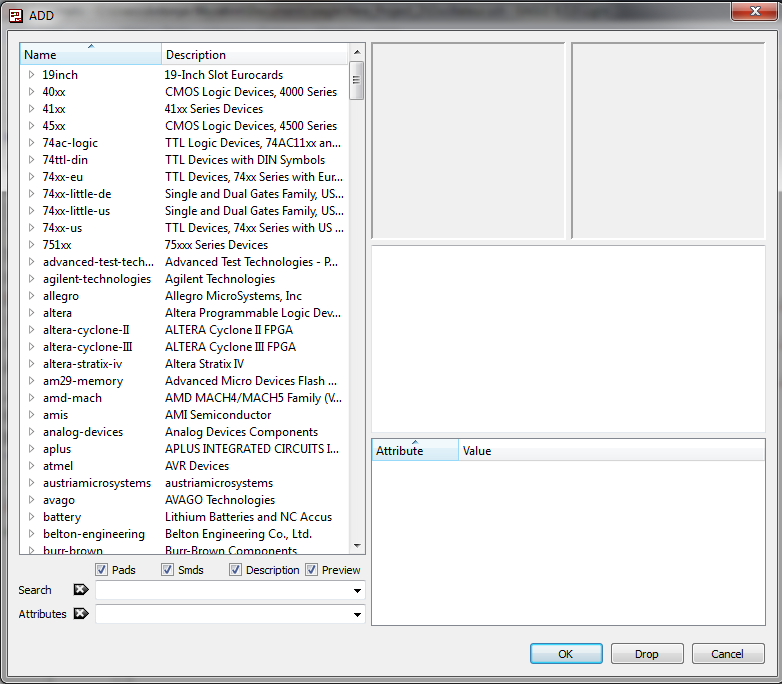This screenshot has height=684, width=782.
Task: Expand the atmel library tree node
Action: click(x=31, y=466)
